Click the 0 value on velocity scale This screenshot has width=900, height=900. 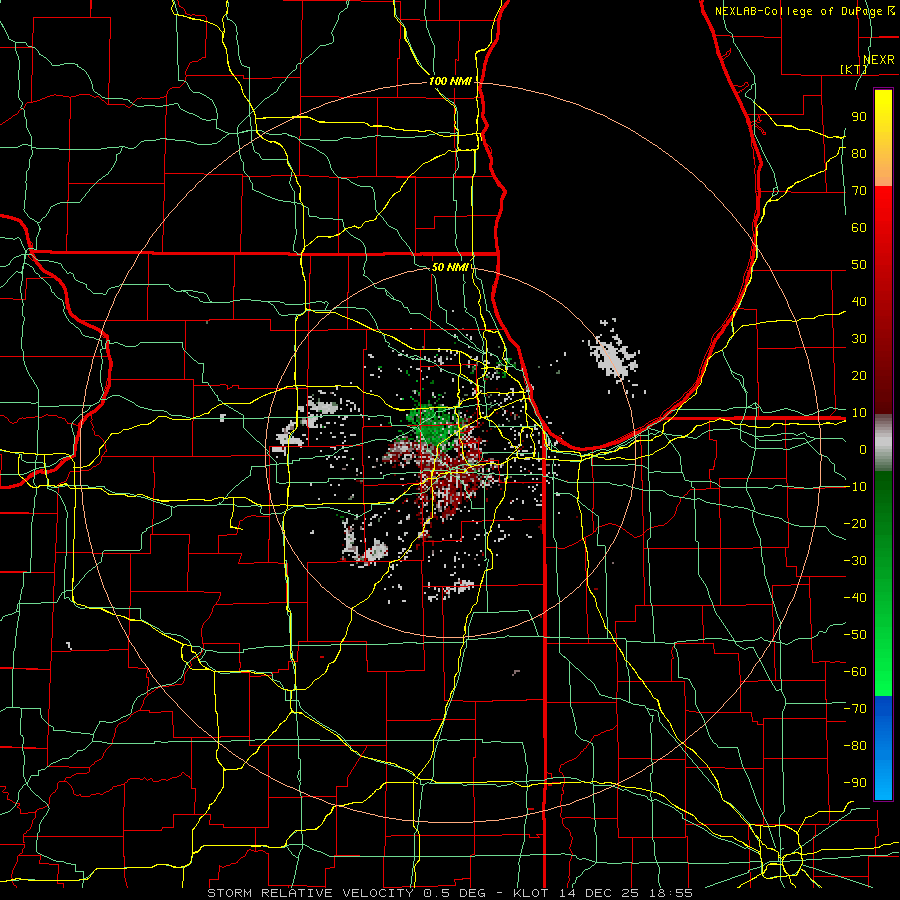863,449
